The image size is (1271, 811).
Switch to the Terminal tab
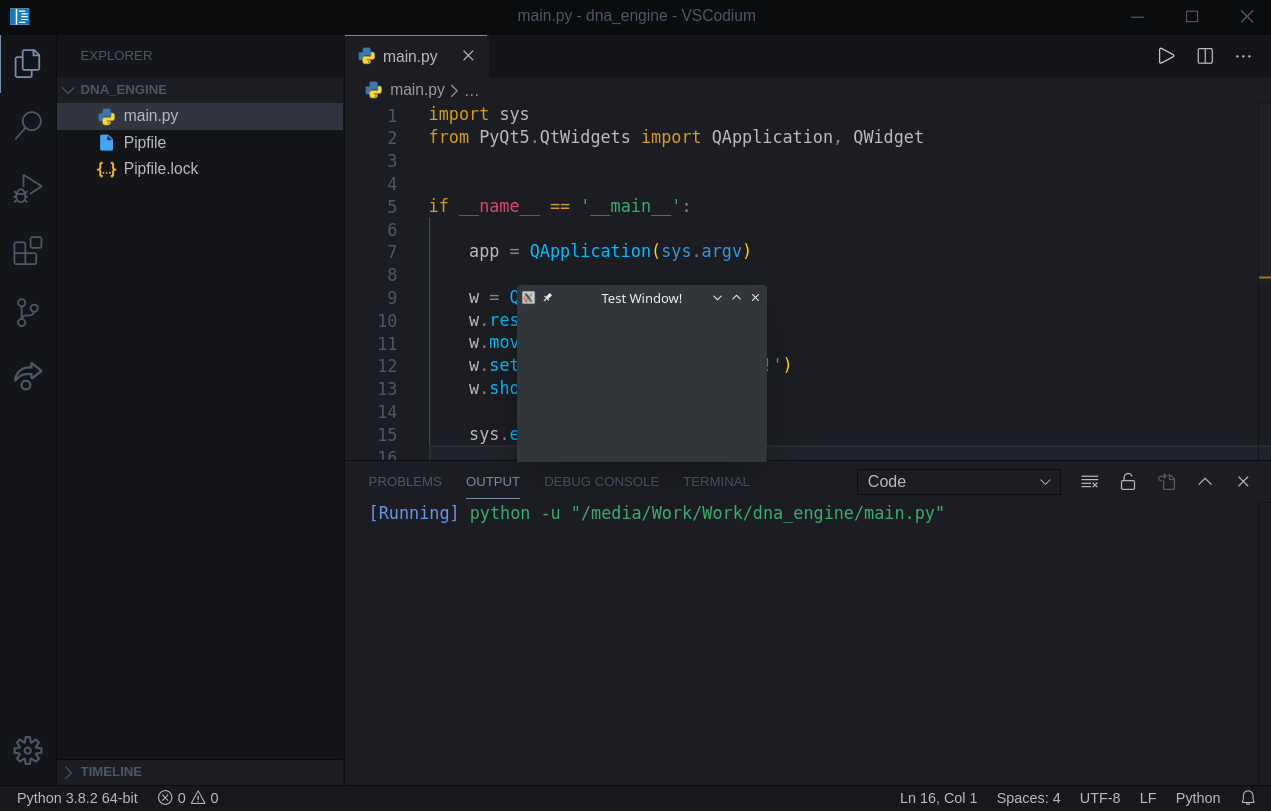[716, 482]
